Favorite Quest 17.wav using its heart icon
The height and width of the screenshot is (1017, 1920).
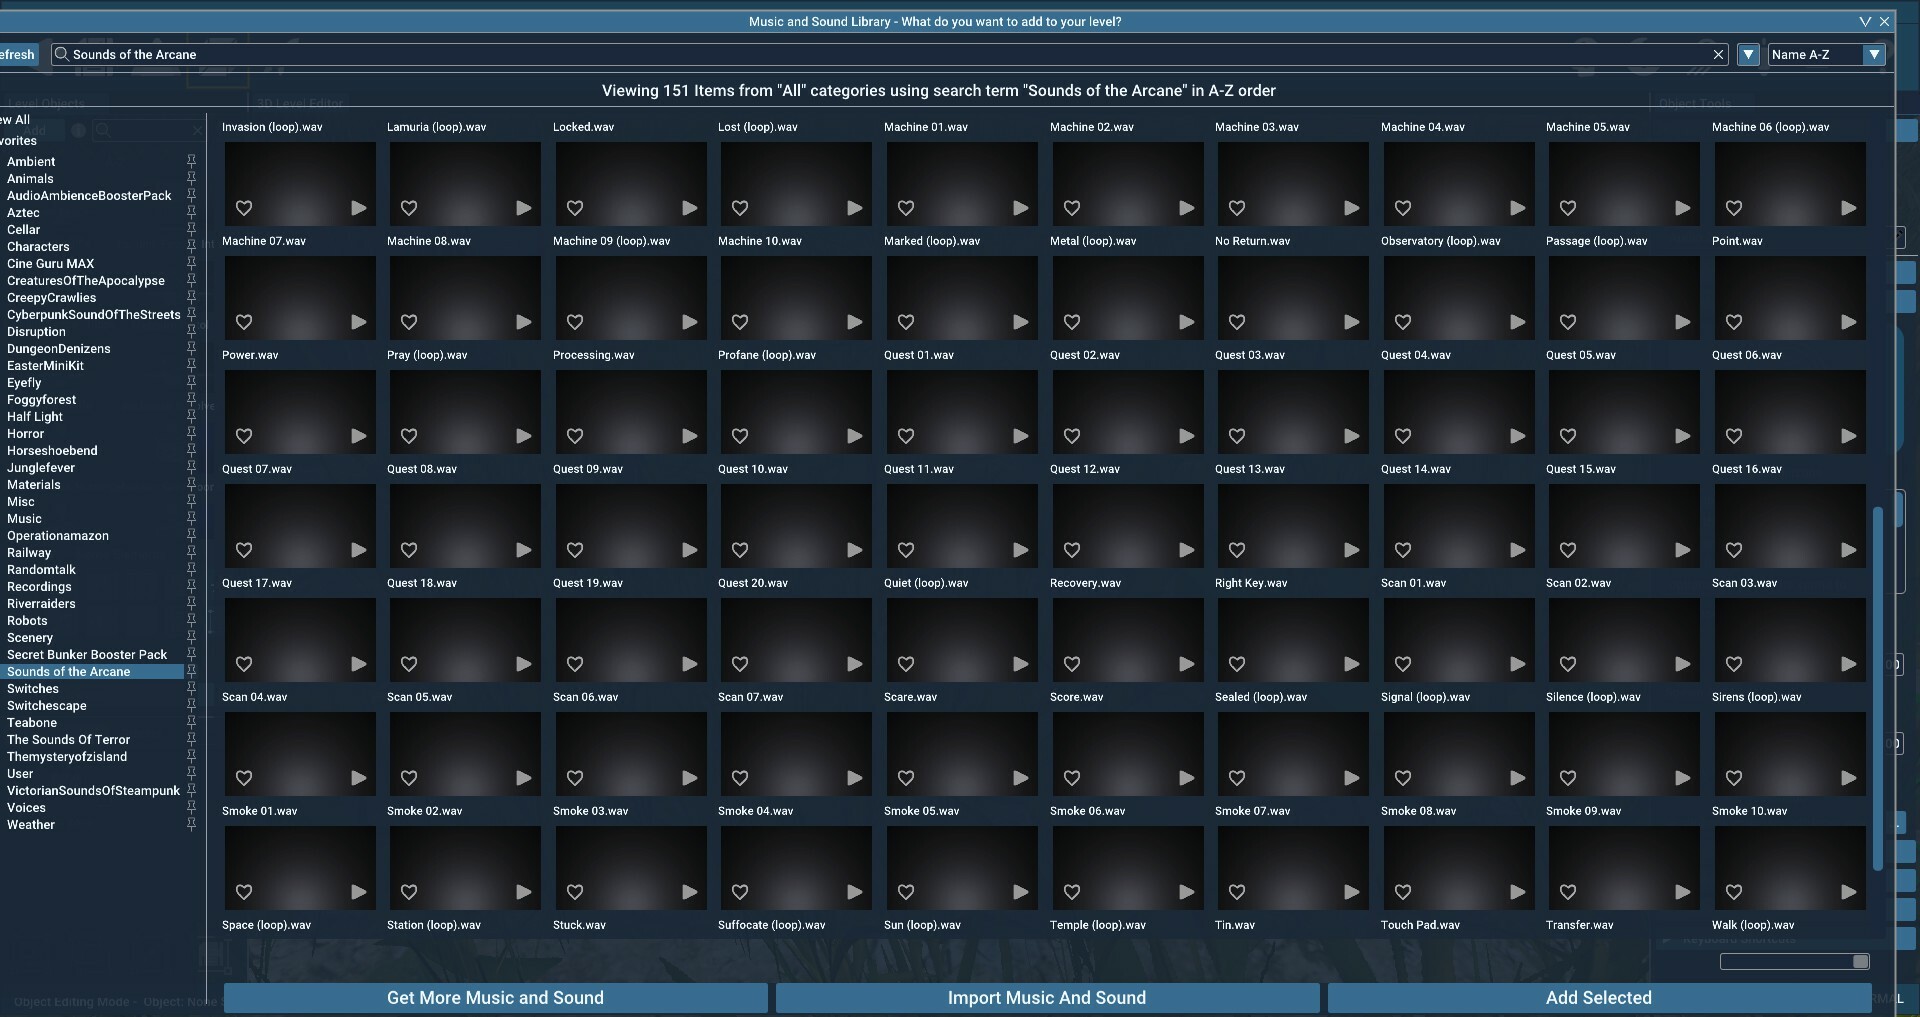244,664
